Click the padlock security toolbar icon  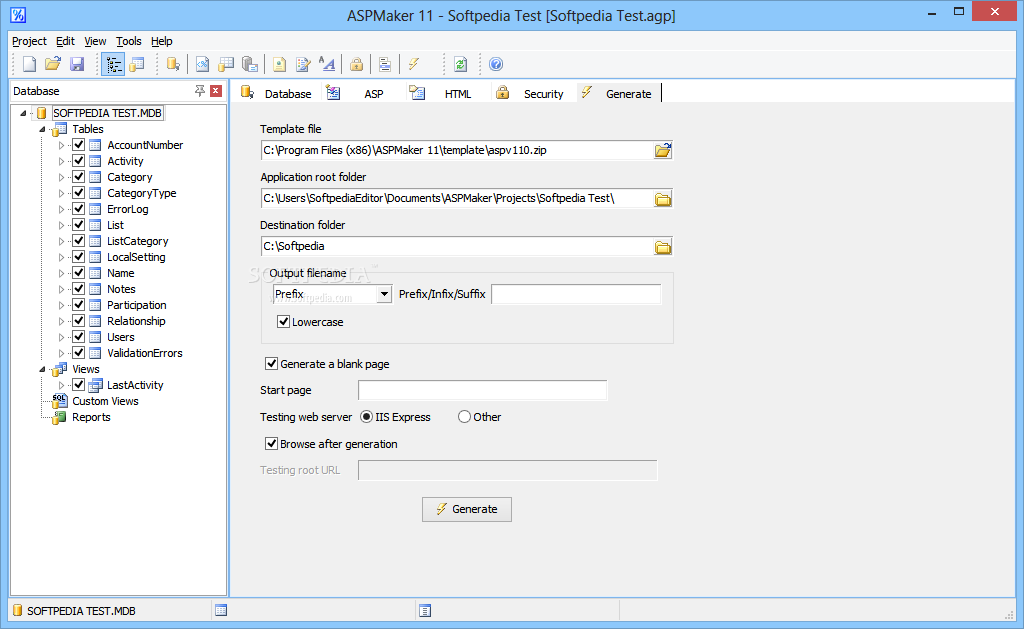point(357,64)
